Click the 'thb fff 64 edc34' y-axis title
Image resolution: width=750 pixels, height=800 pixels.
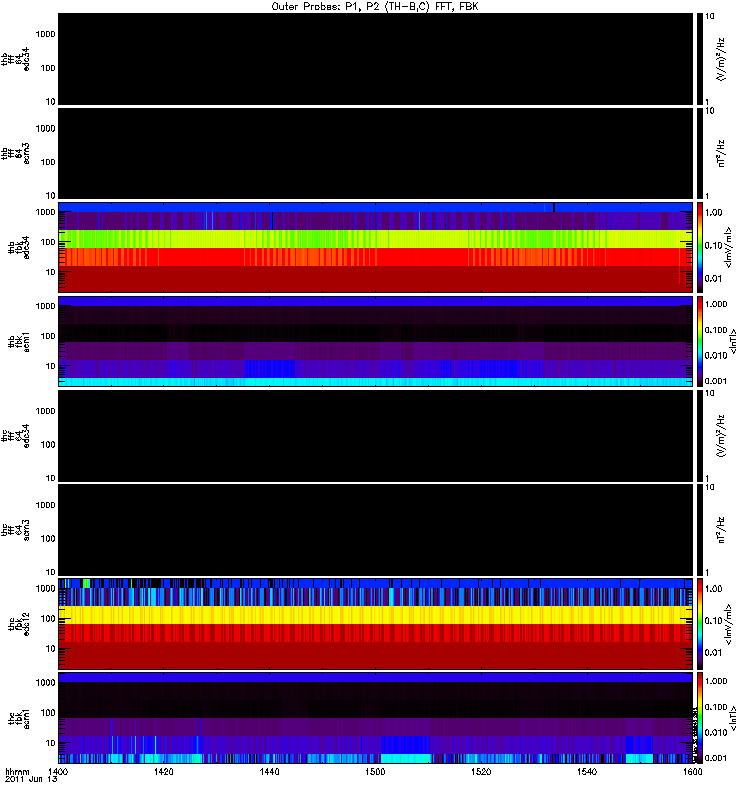click(x=15, y=59)
